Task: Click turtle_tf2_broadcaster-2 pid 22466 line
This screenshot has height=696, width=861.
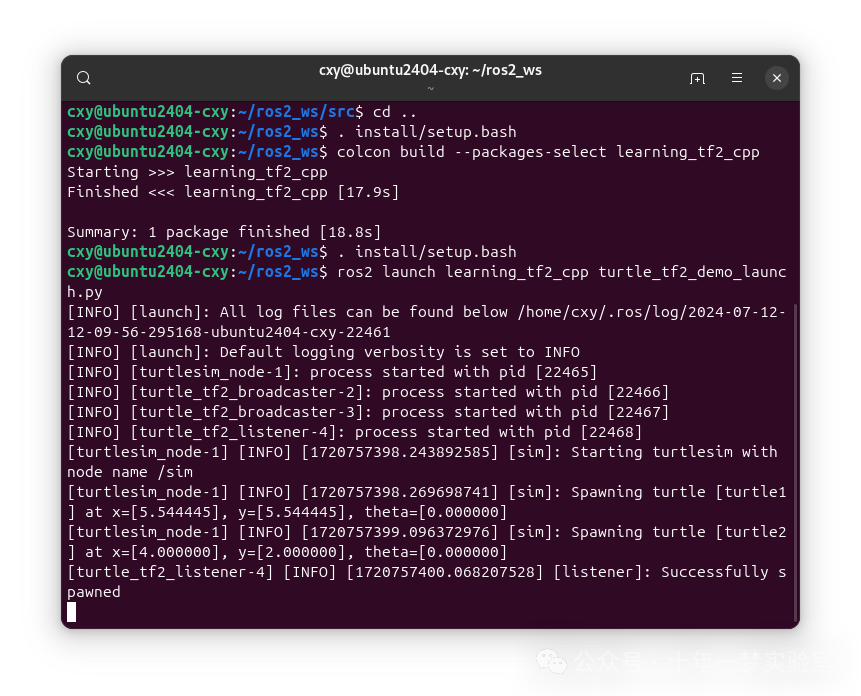Action: tap(368, 392)
